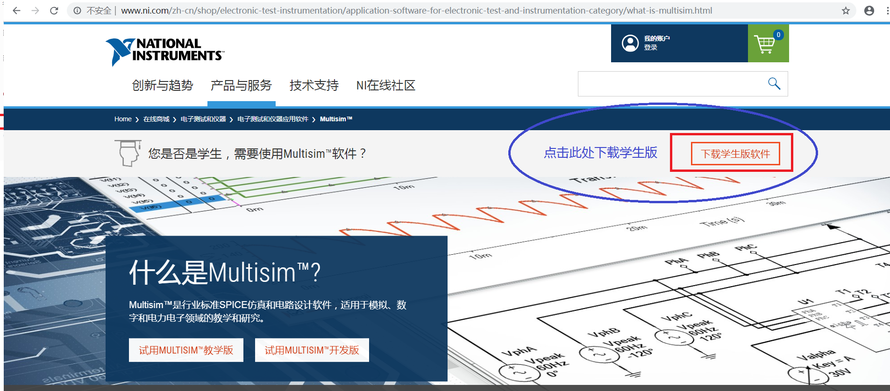
Task: Open the browser profile avatar icon
Action: [x=869, y=10]
